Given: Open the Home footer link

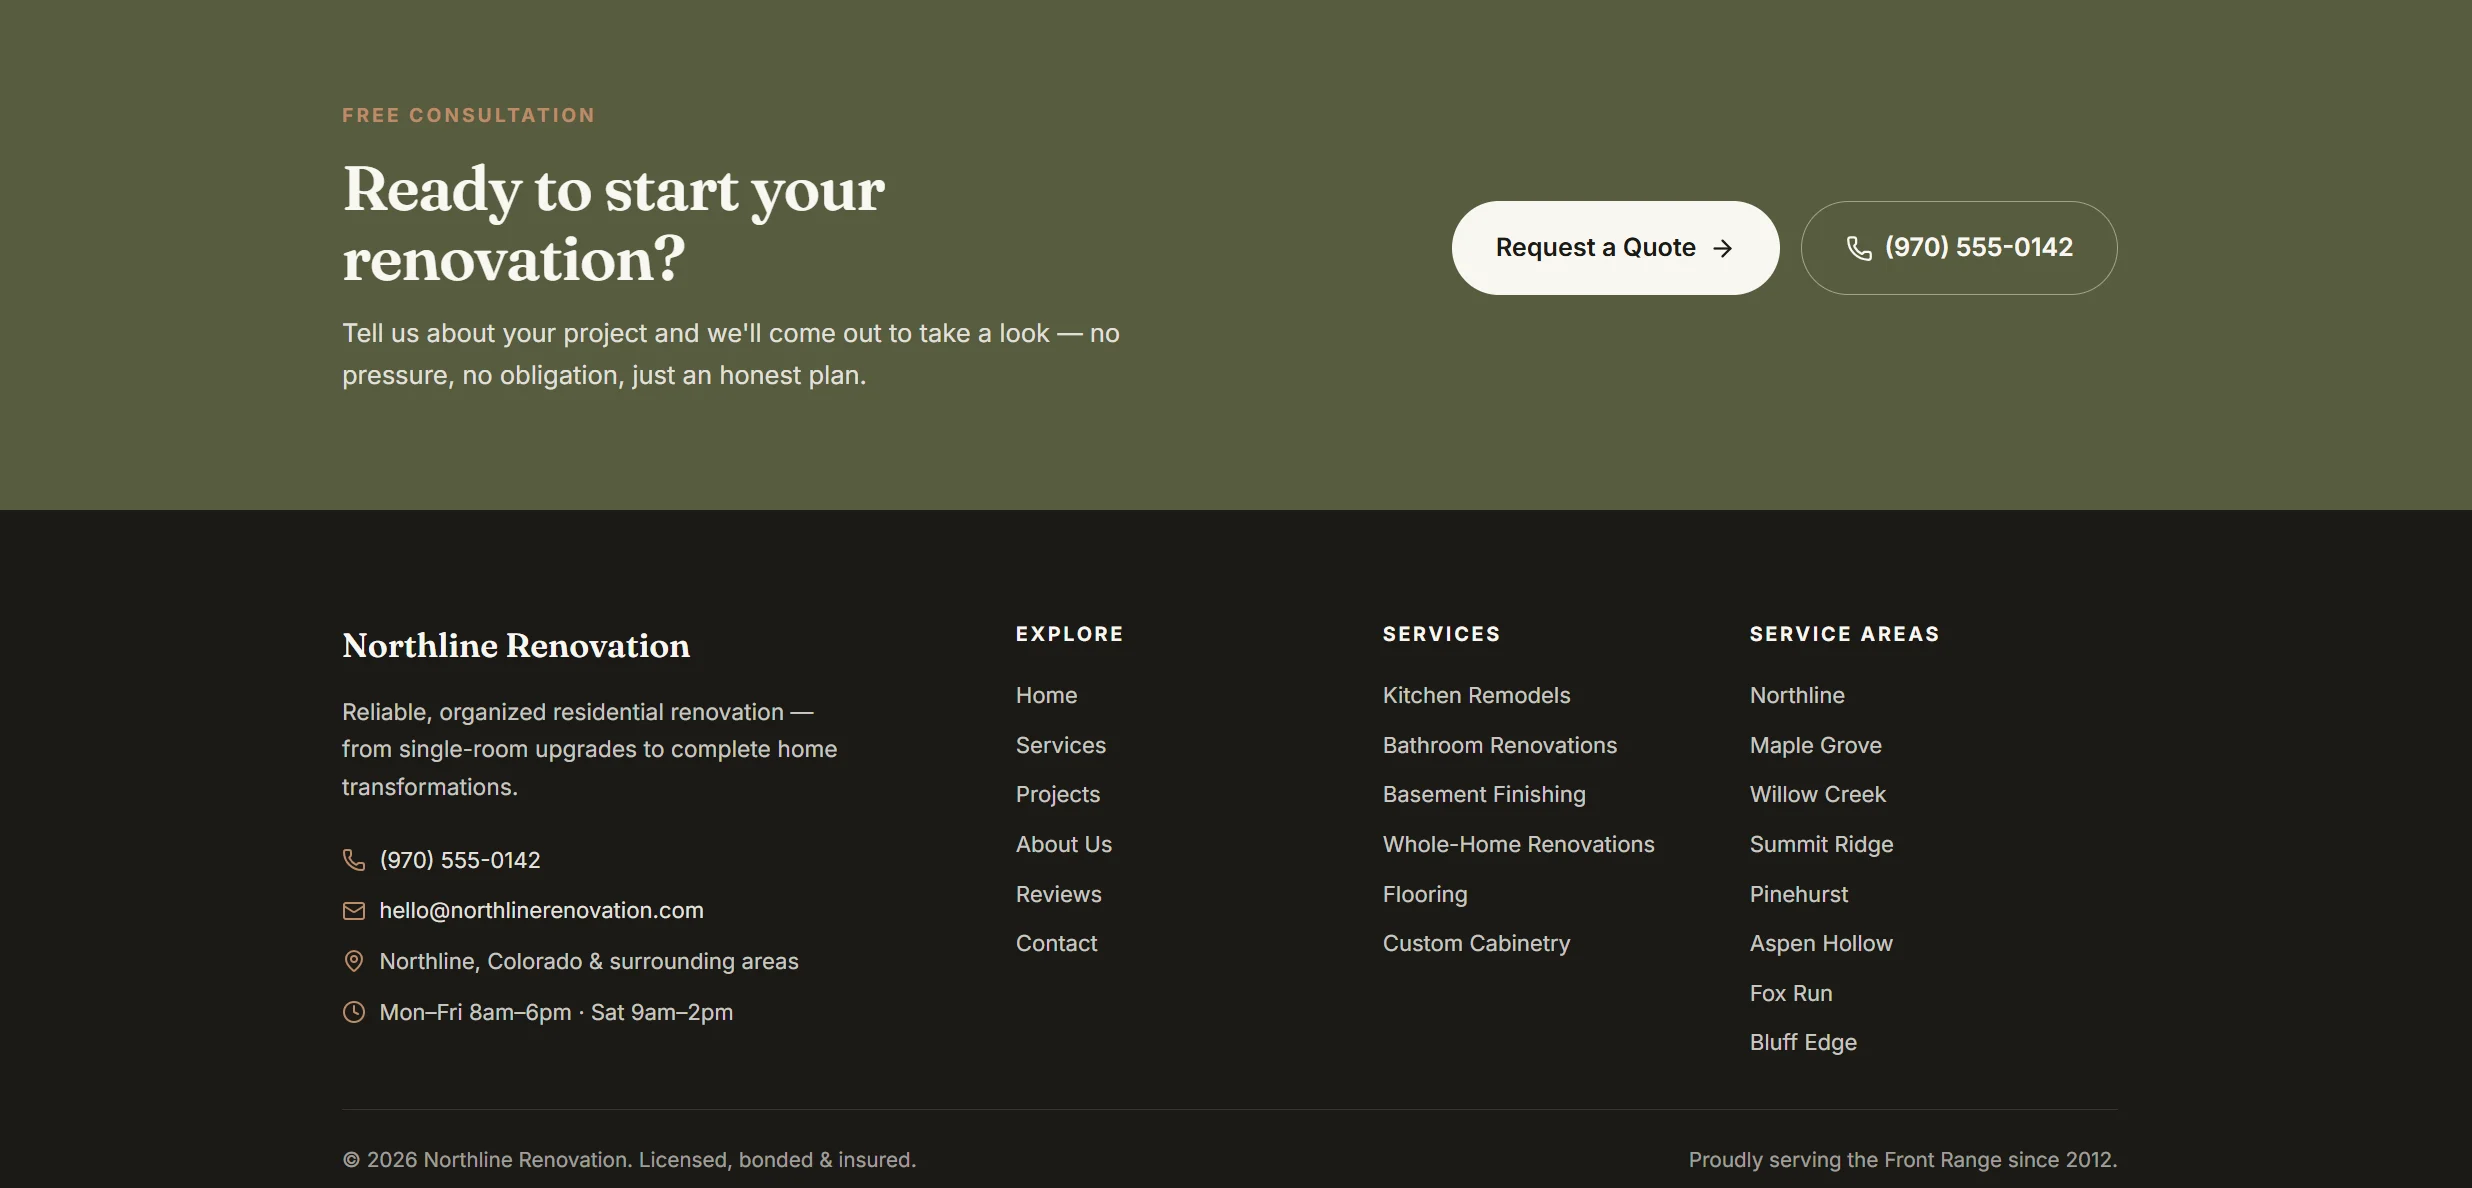Looking at the screenshot, I should click(x=1046, y=695).
